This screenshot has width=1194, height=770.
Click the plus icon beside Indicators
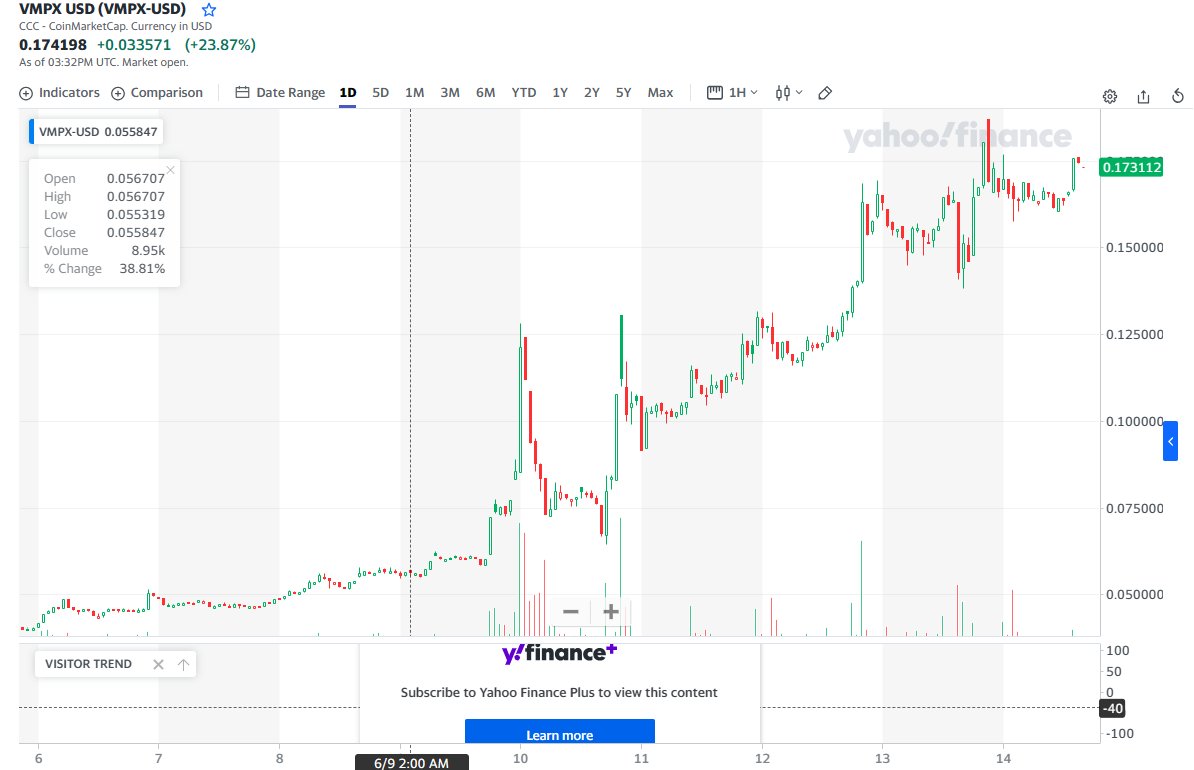click(26, 94)
